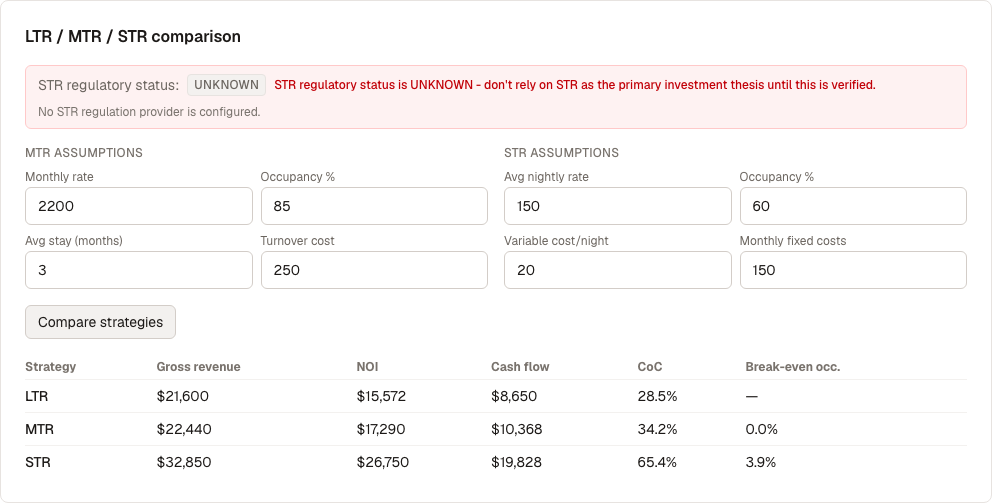Click the STR CoC value 65.4%

pyautogui.click(x=657, y=463)
